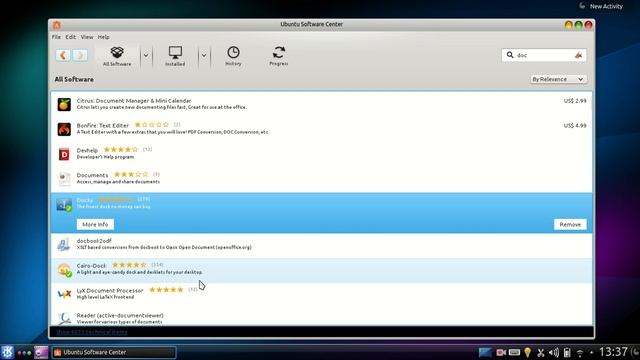The height and width of the screenshot is (360, 640).
Task: Click the camera icon in system tray
Action: point(501,352)
